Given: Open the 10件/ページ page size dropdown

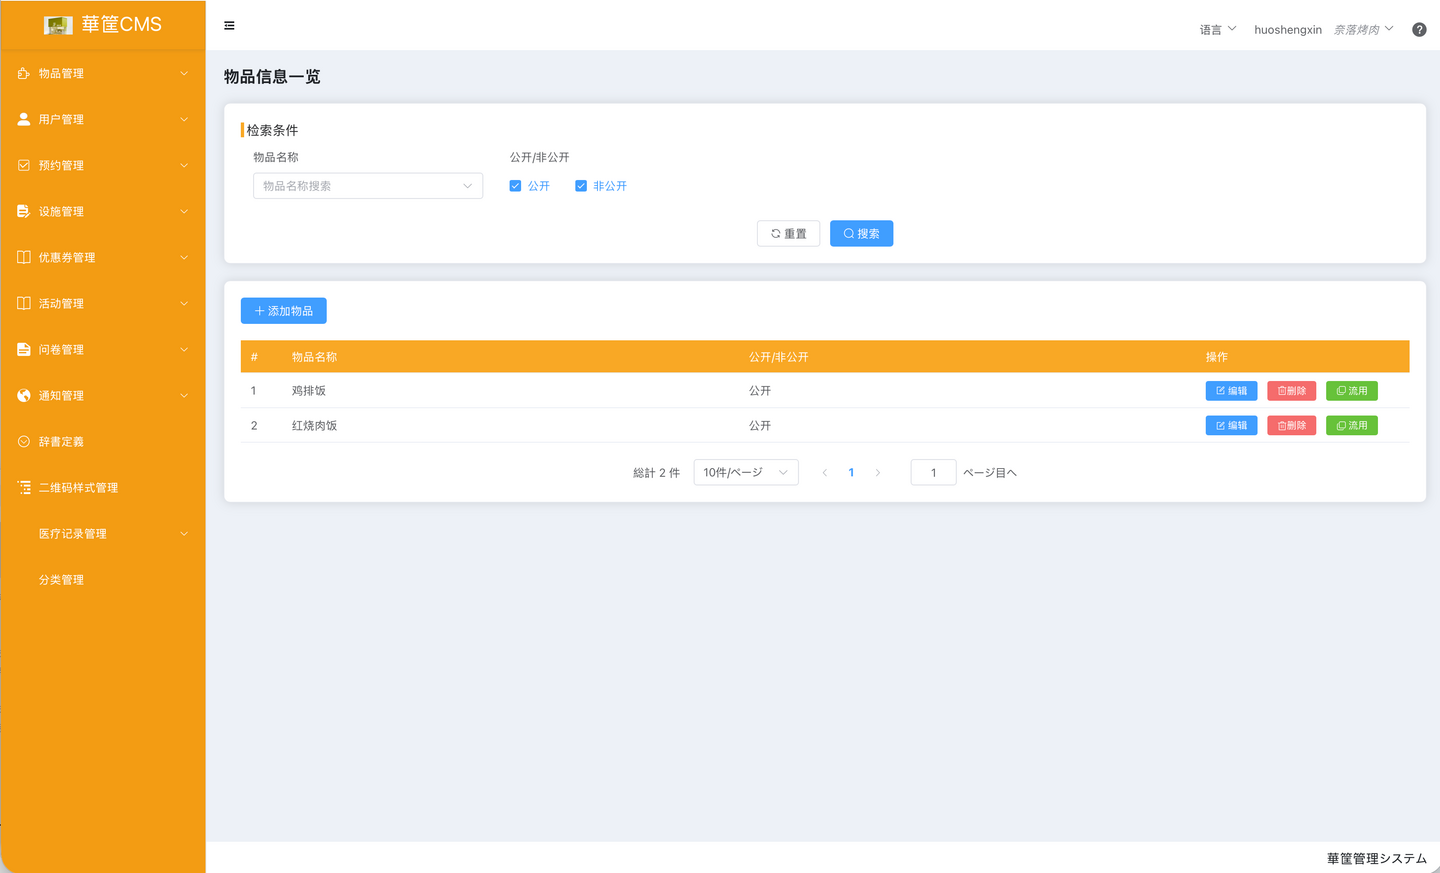Looking at the screenshot, I should tap(745, 473).
